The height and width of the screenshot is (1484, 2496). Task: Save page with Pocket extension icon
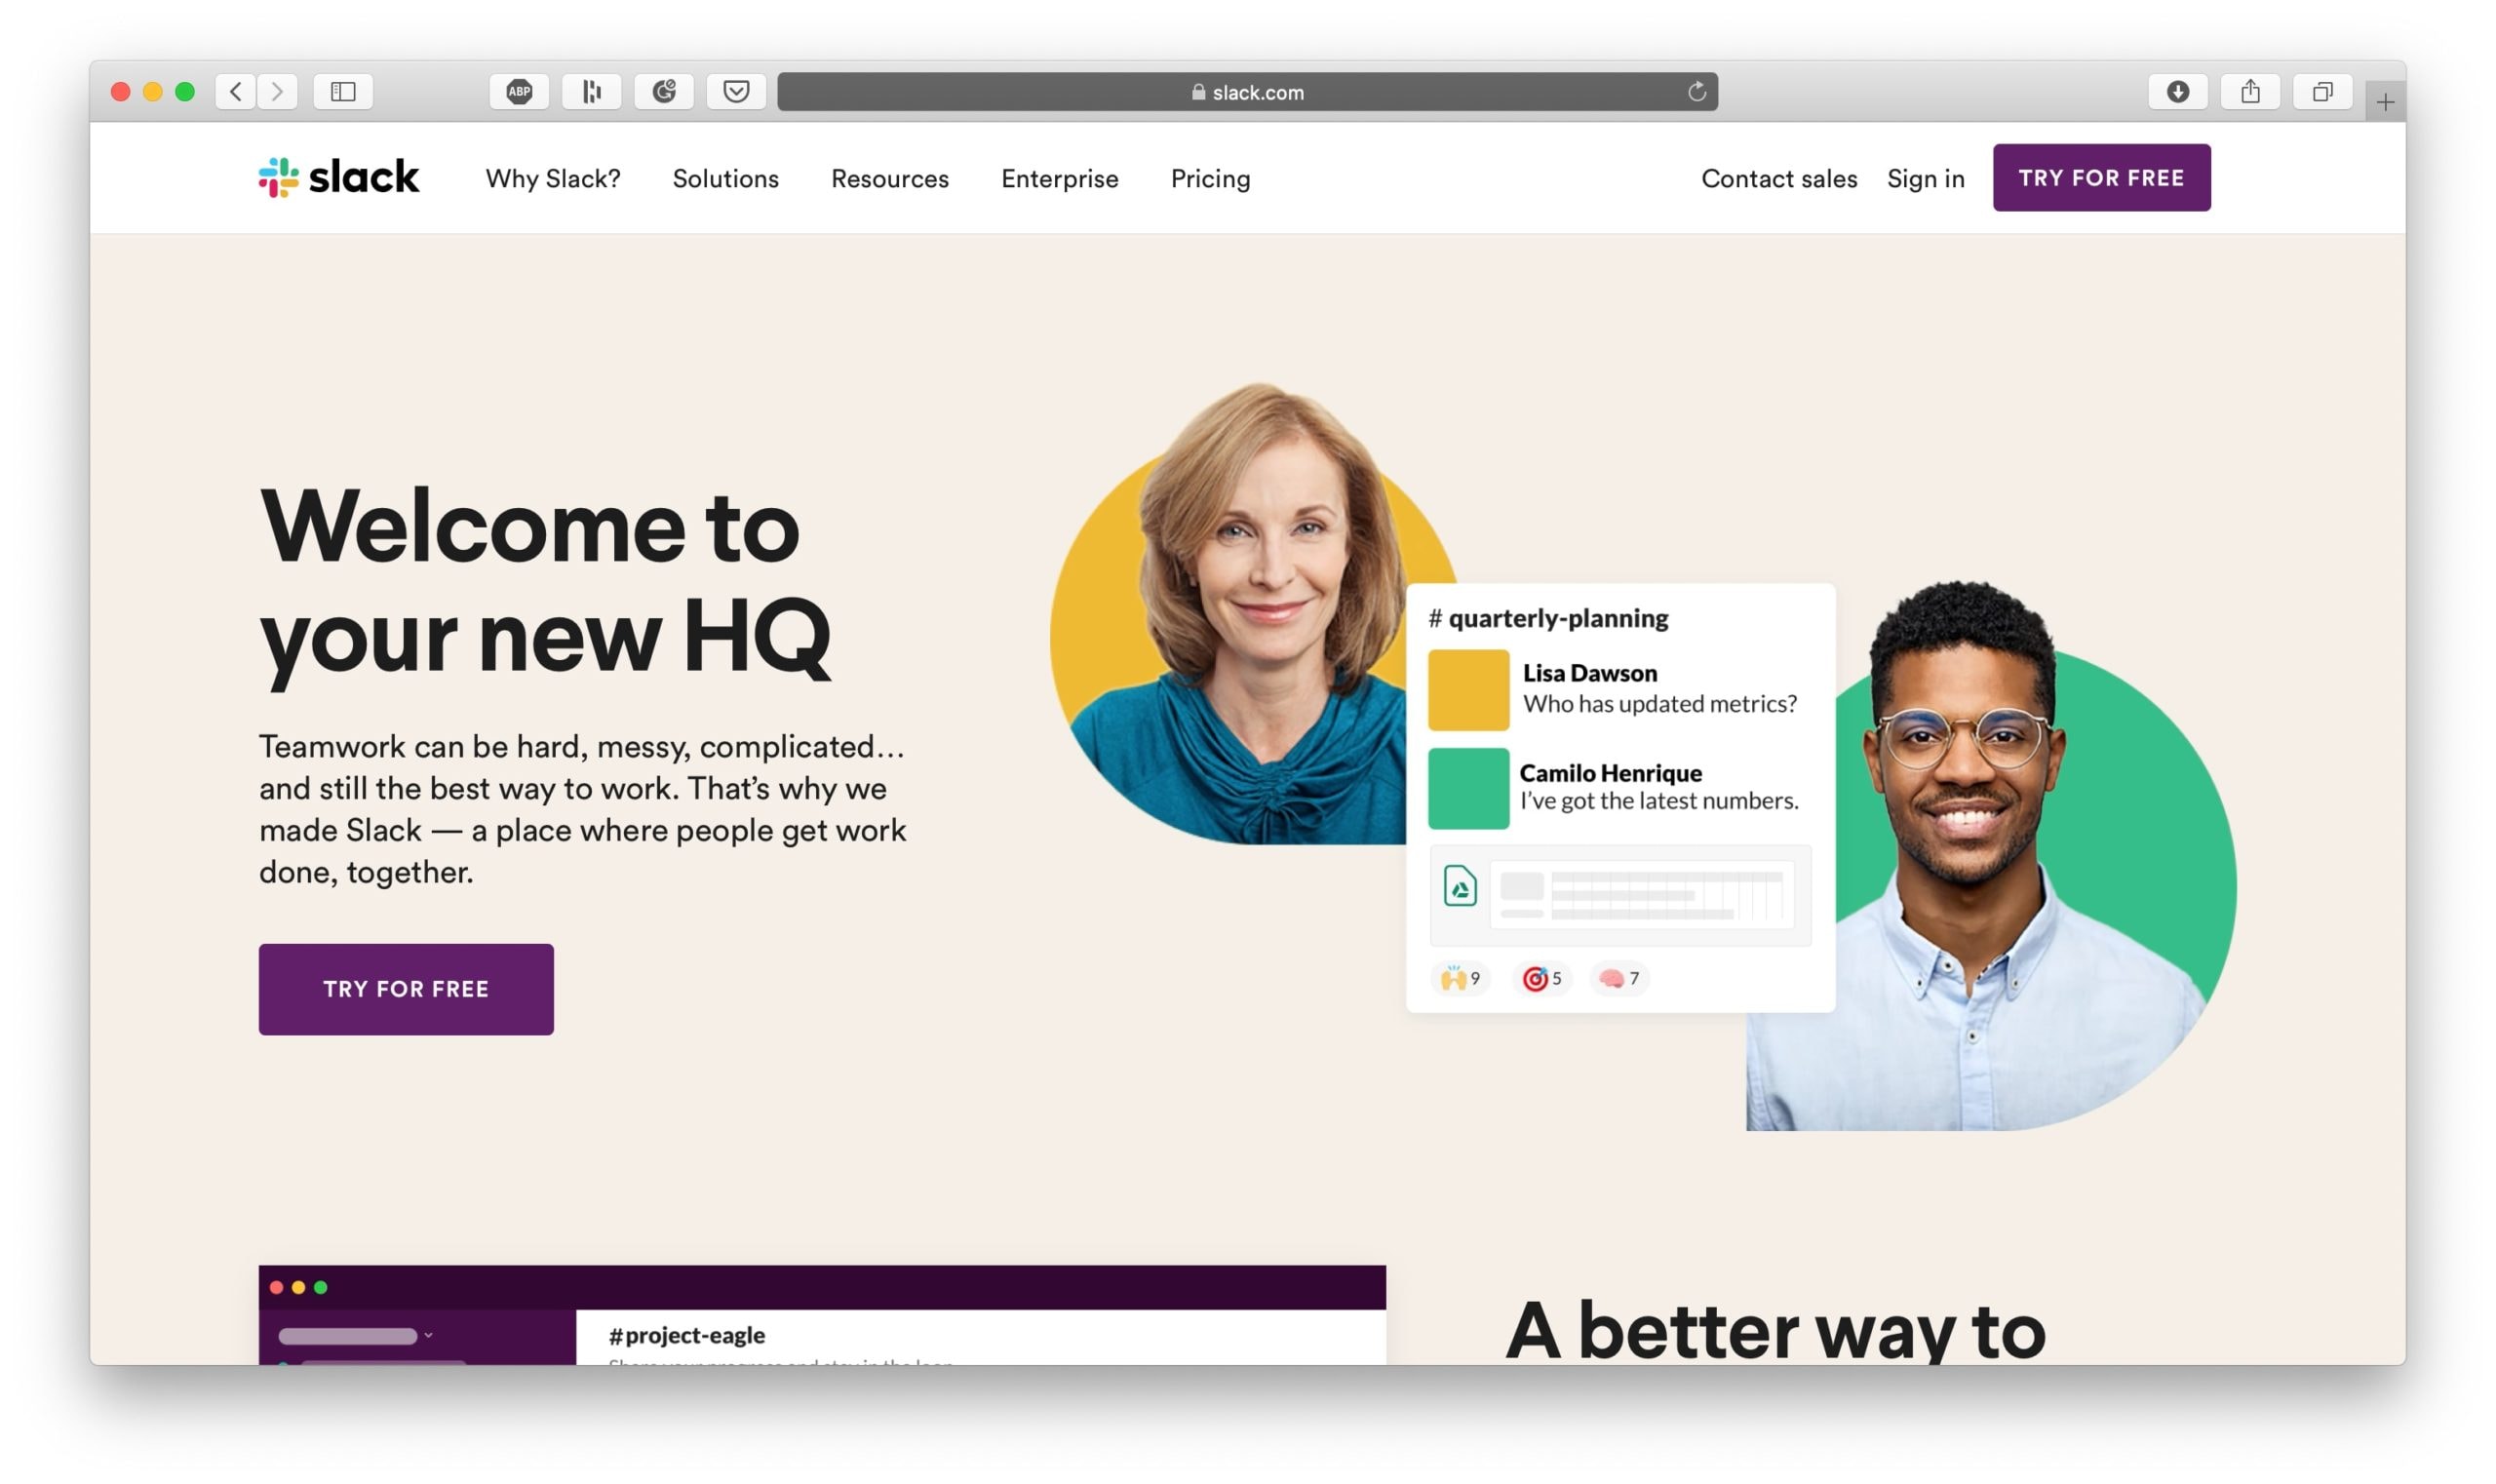pos(736,92)
